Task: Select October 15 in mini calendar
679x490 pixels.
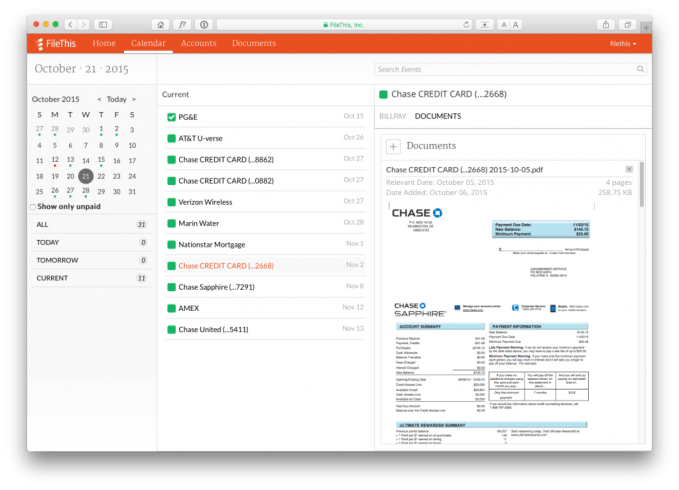Action: click(x=101, y=160)
